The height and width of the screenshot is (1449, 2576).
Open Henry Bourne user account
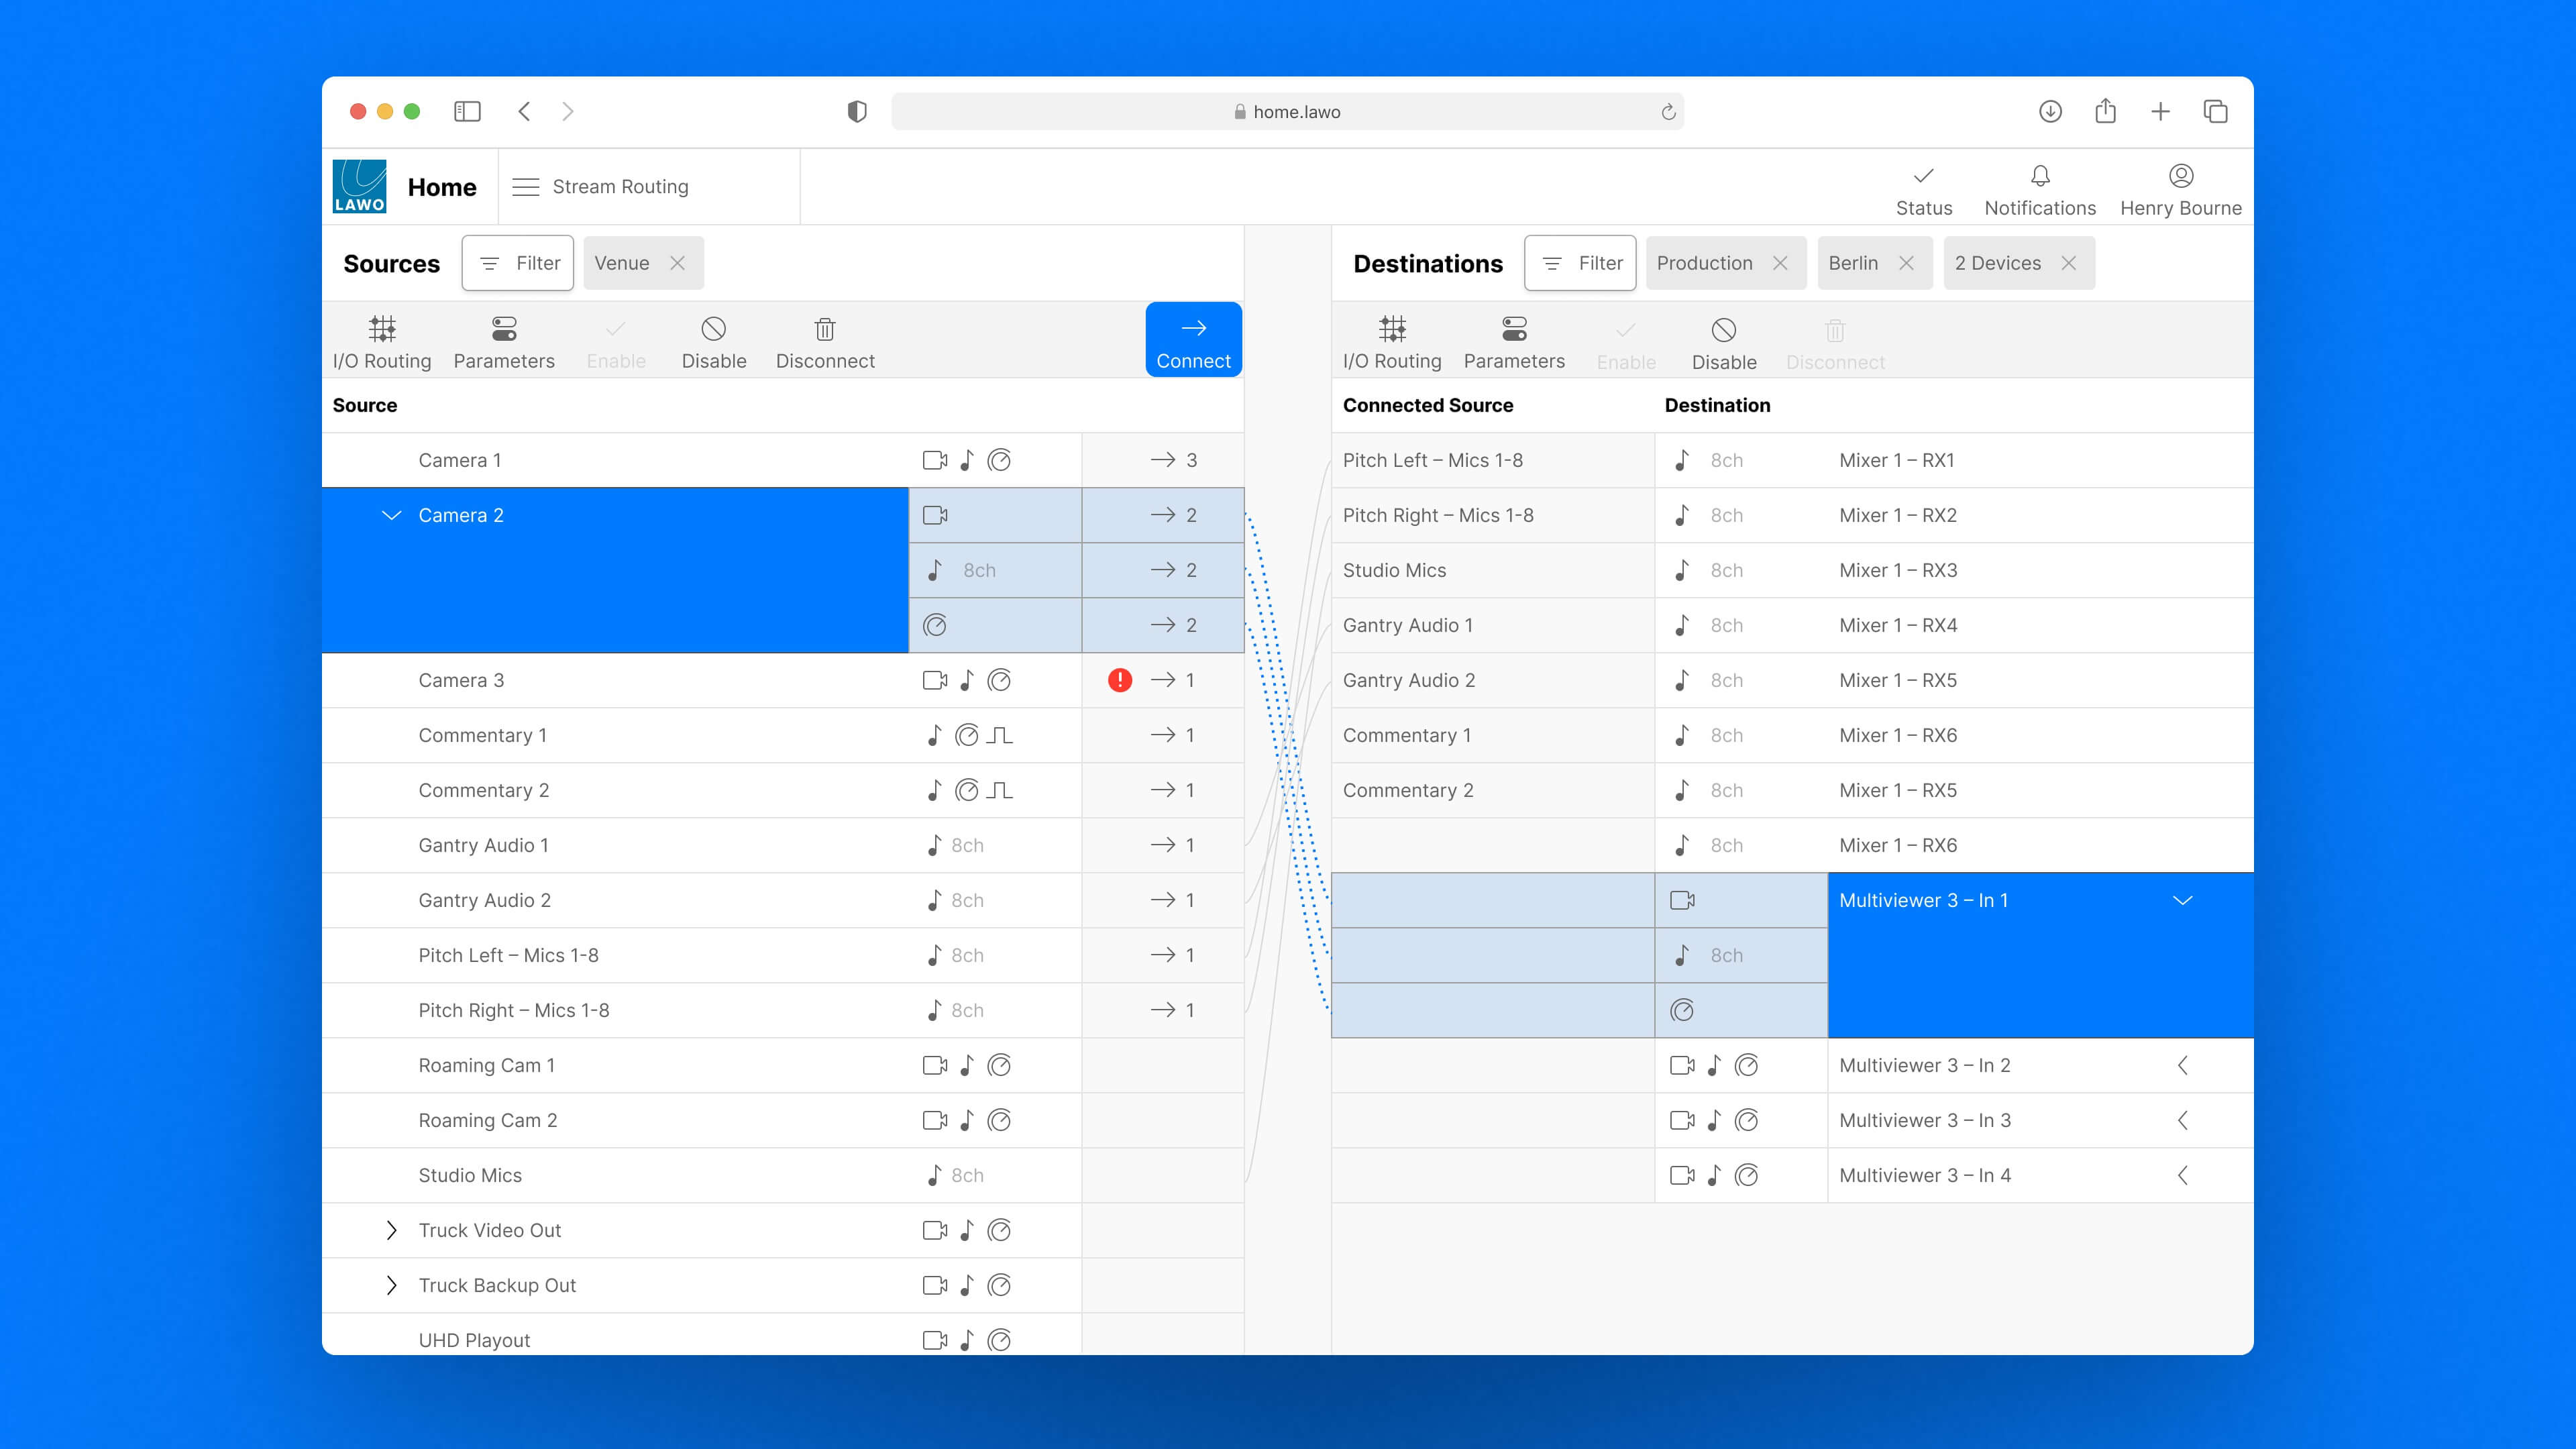pos(2181,190)
